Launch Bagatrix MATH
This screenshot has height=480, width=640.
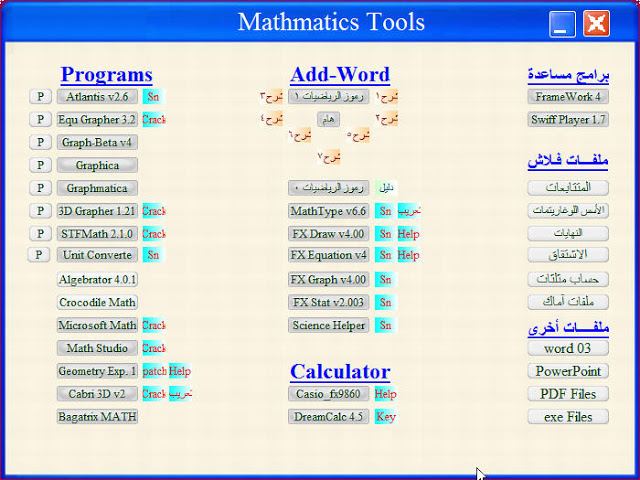pos(97,417)
